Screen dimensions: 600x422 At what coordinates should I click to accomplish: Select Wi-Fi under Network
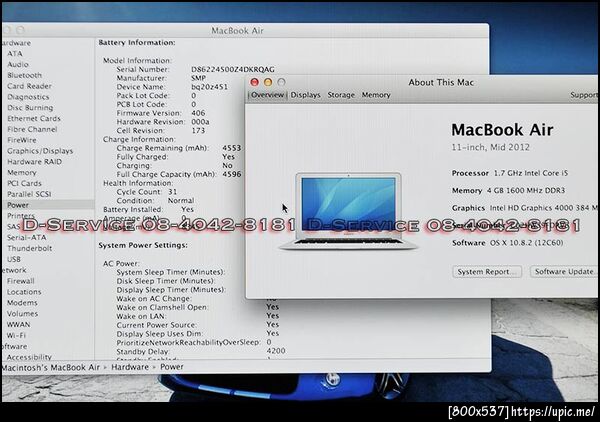16,335
